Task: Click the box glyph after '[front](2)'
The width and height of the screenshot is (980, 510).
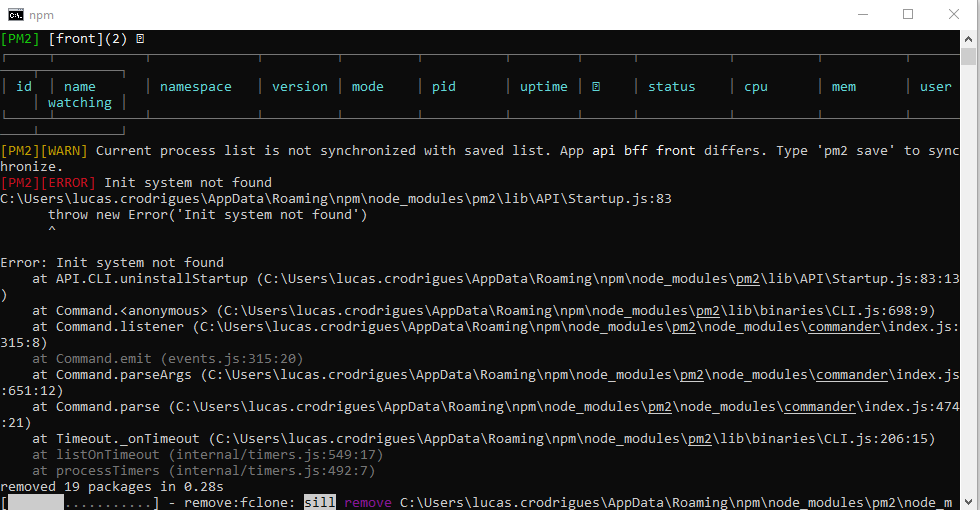Action: [140, 39]
